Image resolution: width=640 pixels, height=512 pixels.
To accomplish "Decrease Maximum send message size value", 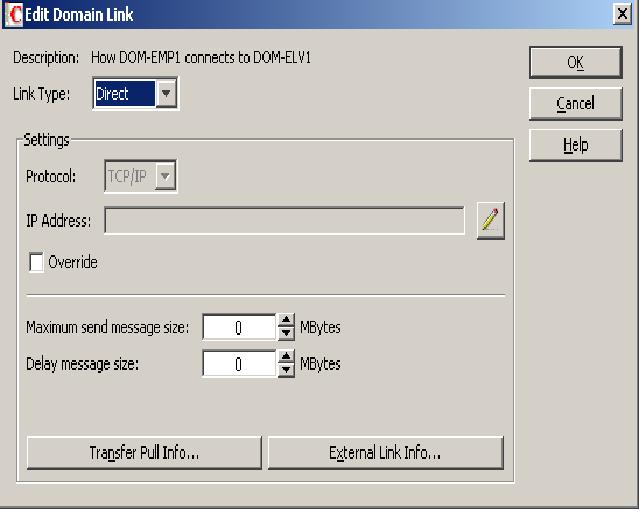I will coord(286,334).
